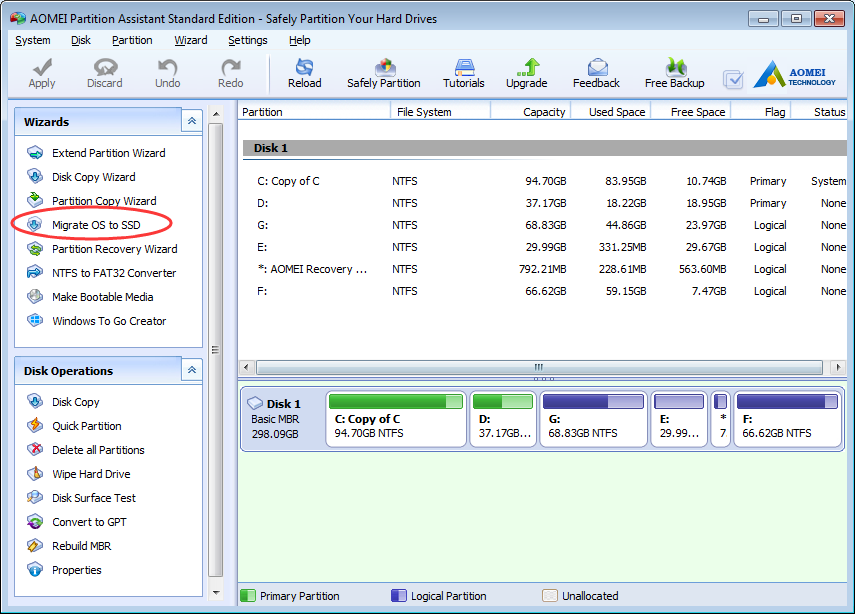Sort by the Used Space column header
Image resolution: width=855 pixels, height=614 pixels.
coord(611,112)
